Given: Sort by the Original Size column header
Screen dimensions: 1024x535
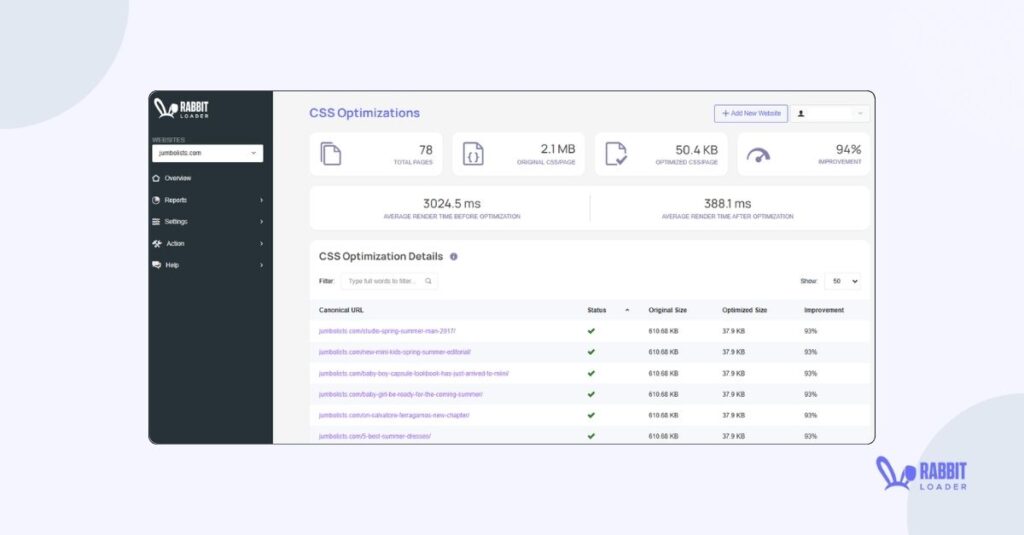Looking at the screenshot, I should click(667, 310).
